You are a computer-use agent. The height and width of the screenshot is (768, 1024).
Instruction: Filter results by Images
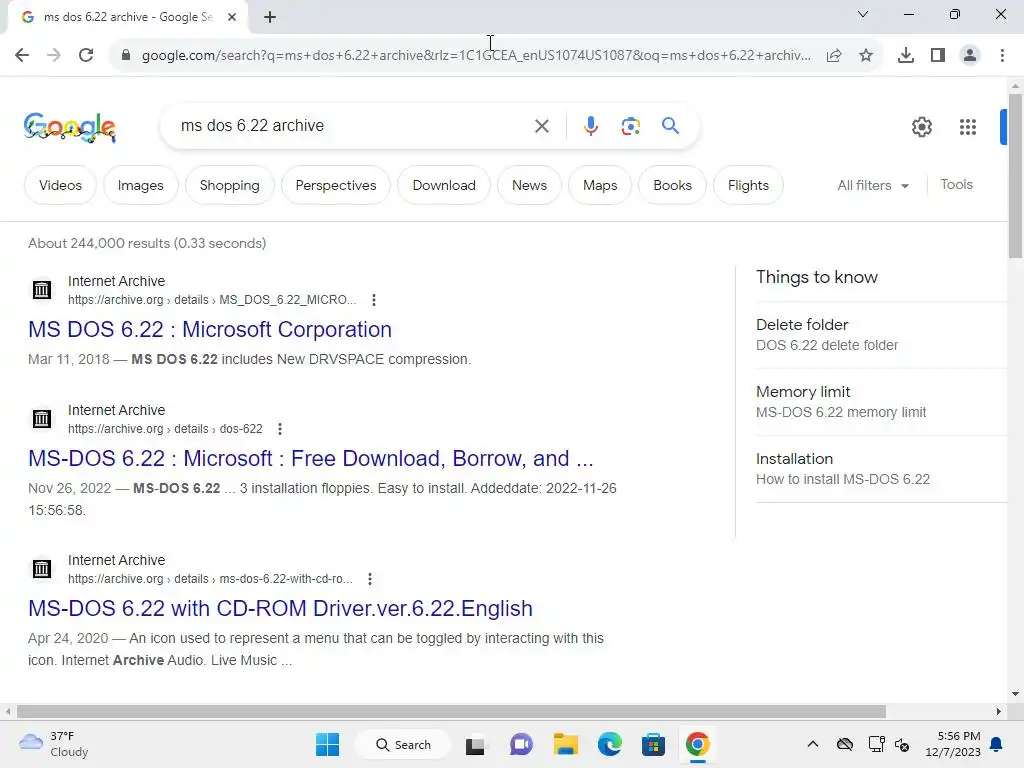pos(140,185)
